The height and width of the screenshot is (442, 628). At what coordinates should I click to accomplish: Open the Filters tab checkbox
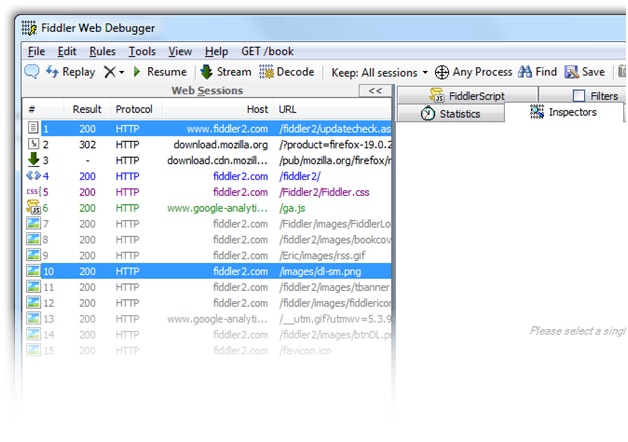pos(580,96)
